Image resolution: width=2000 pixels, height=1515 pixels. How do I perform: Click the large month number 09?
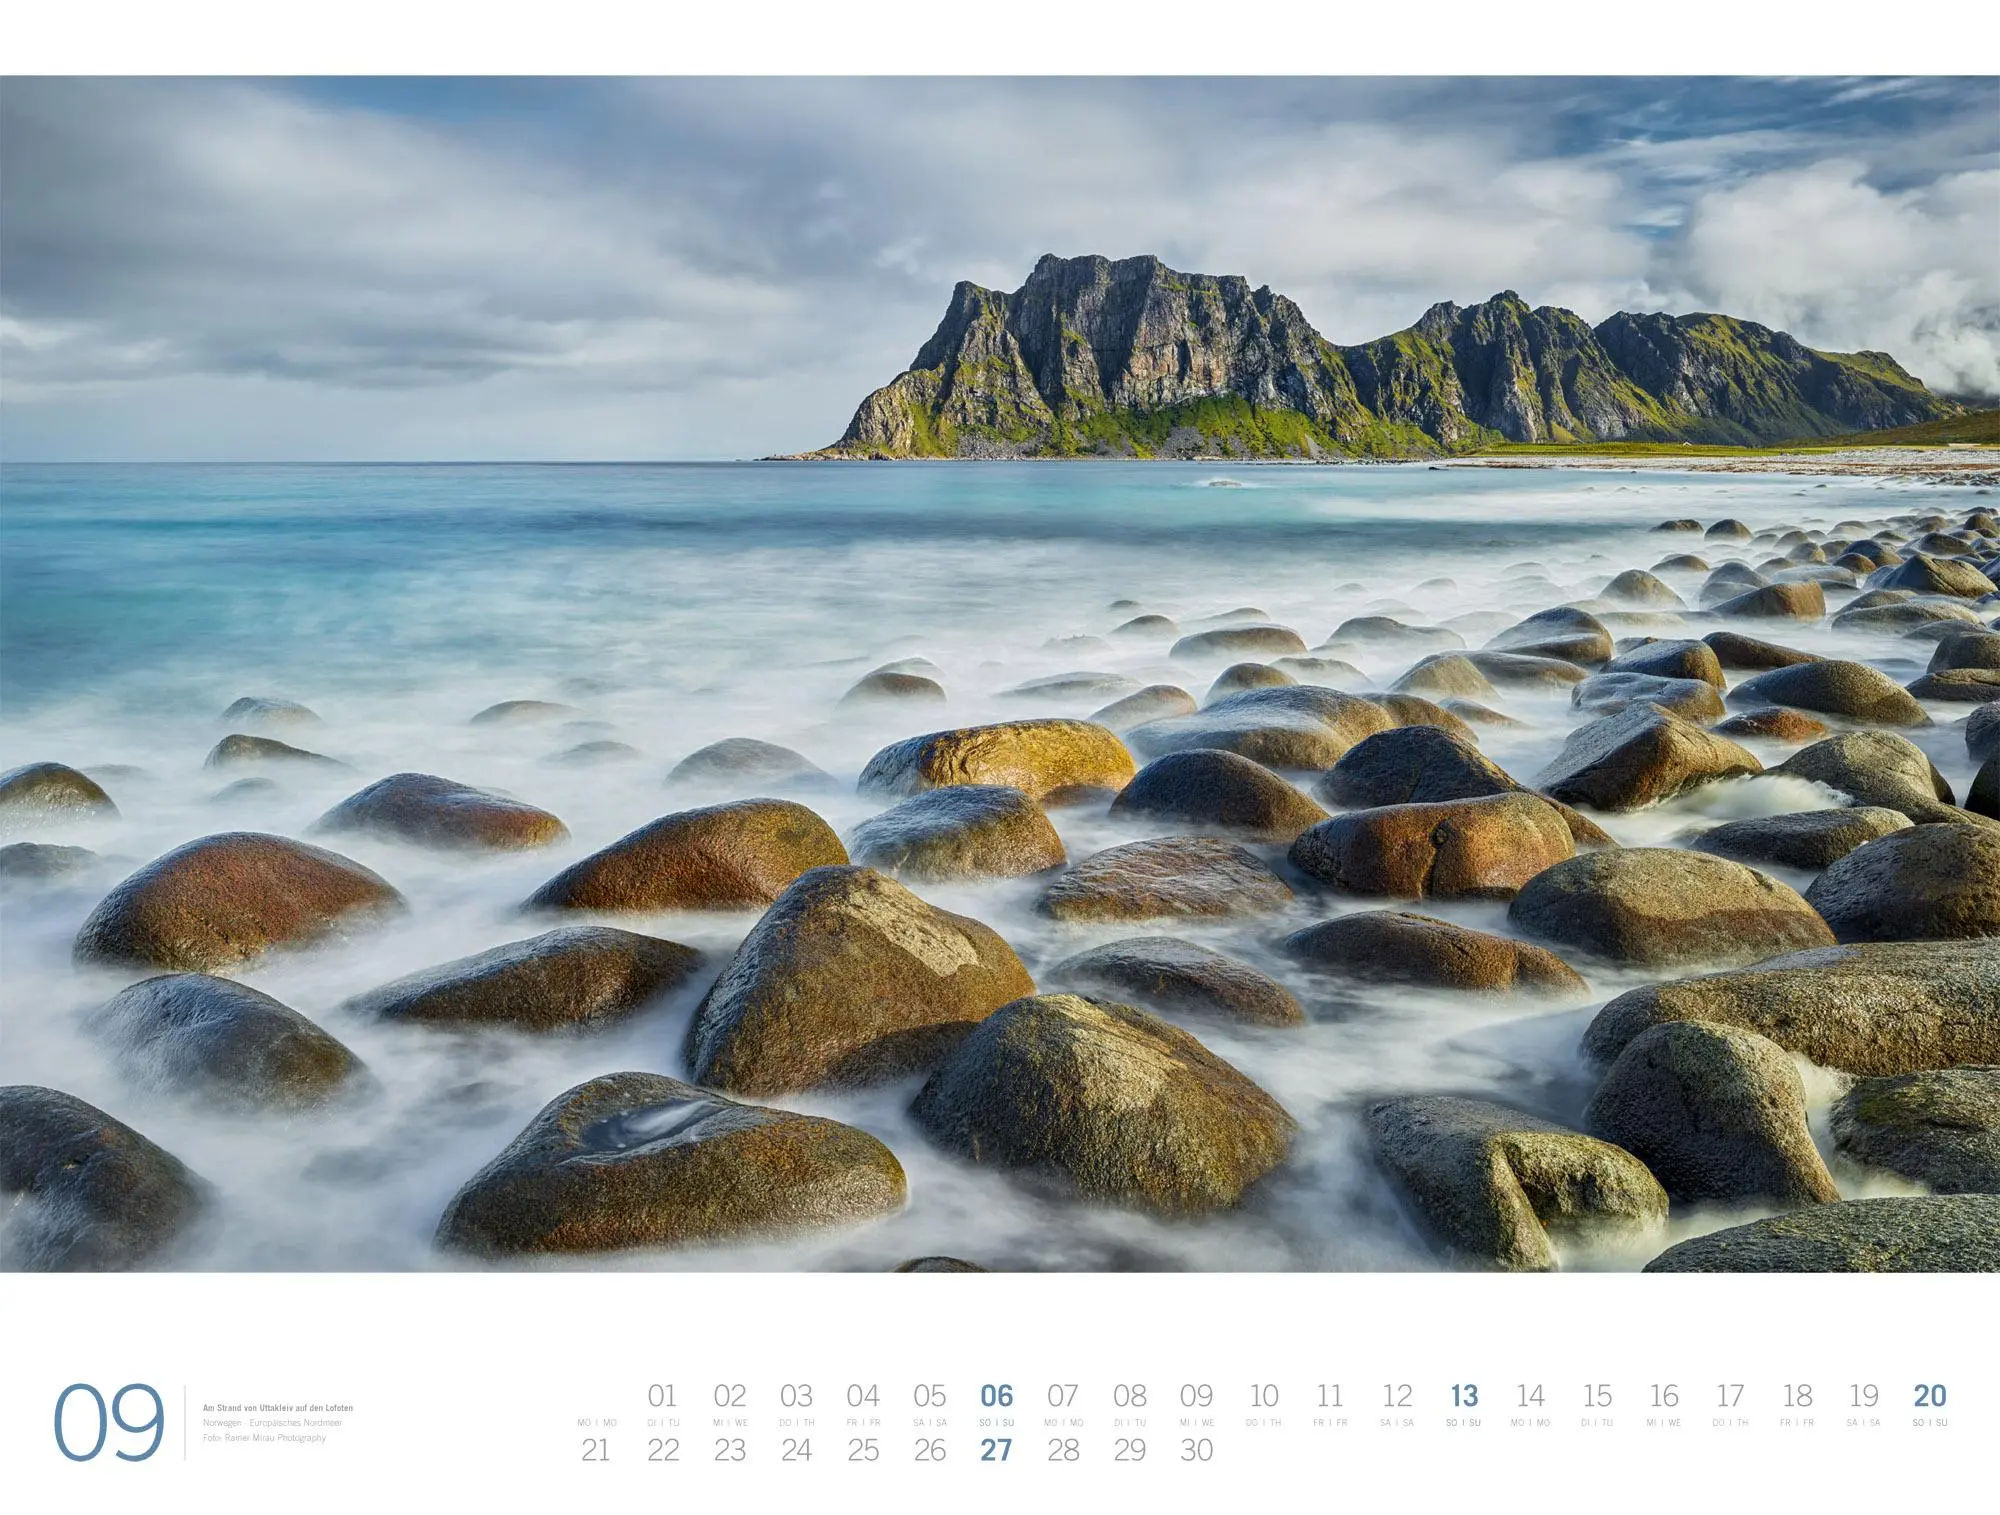(108, 1422)
